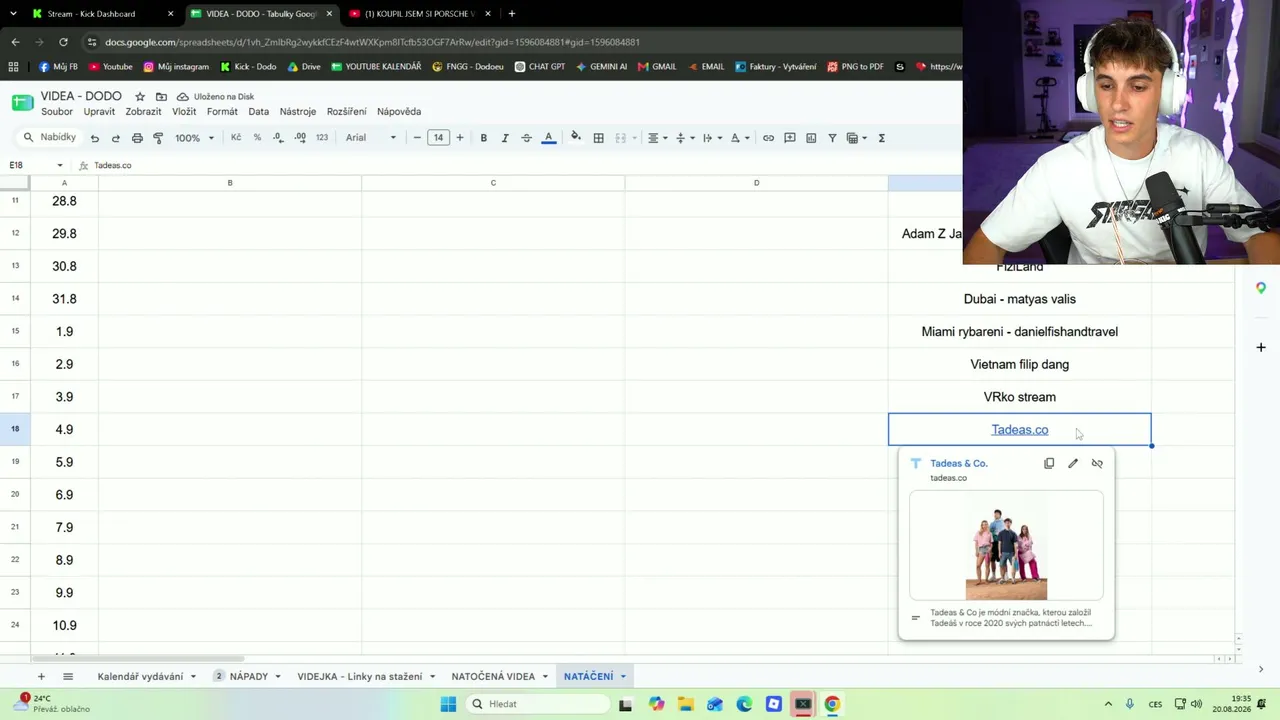Open Tadeas & Co. preview thumbnail
This screenshot has width=1280, height=720.
click(x=1006, y=546)
